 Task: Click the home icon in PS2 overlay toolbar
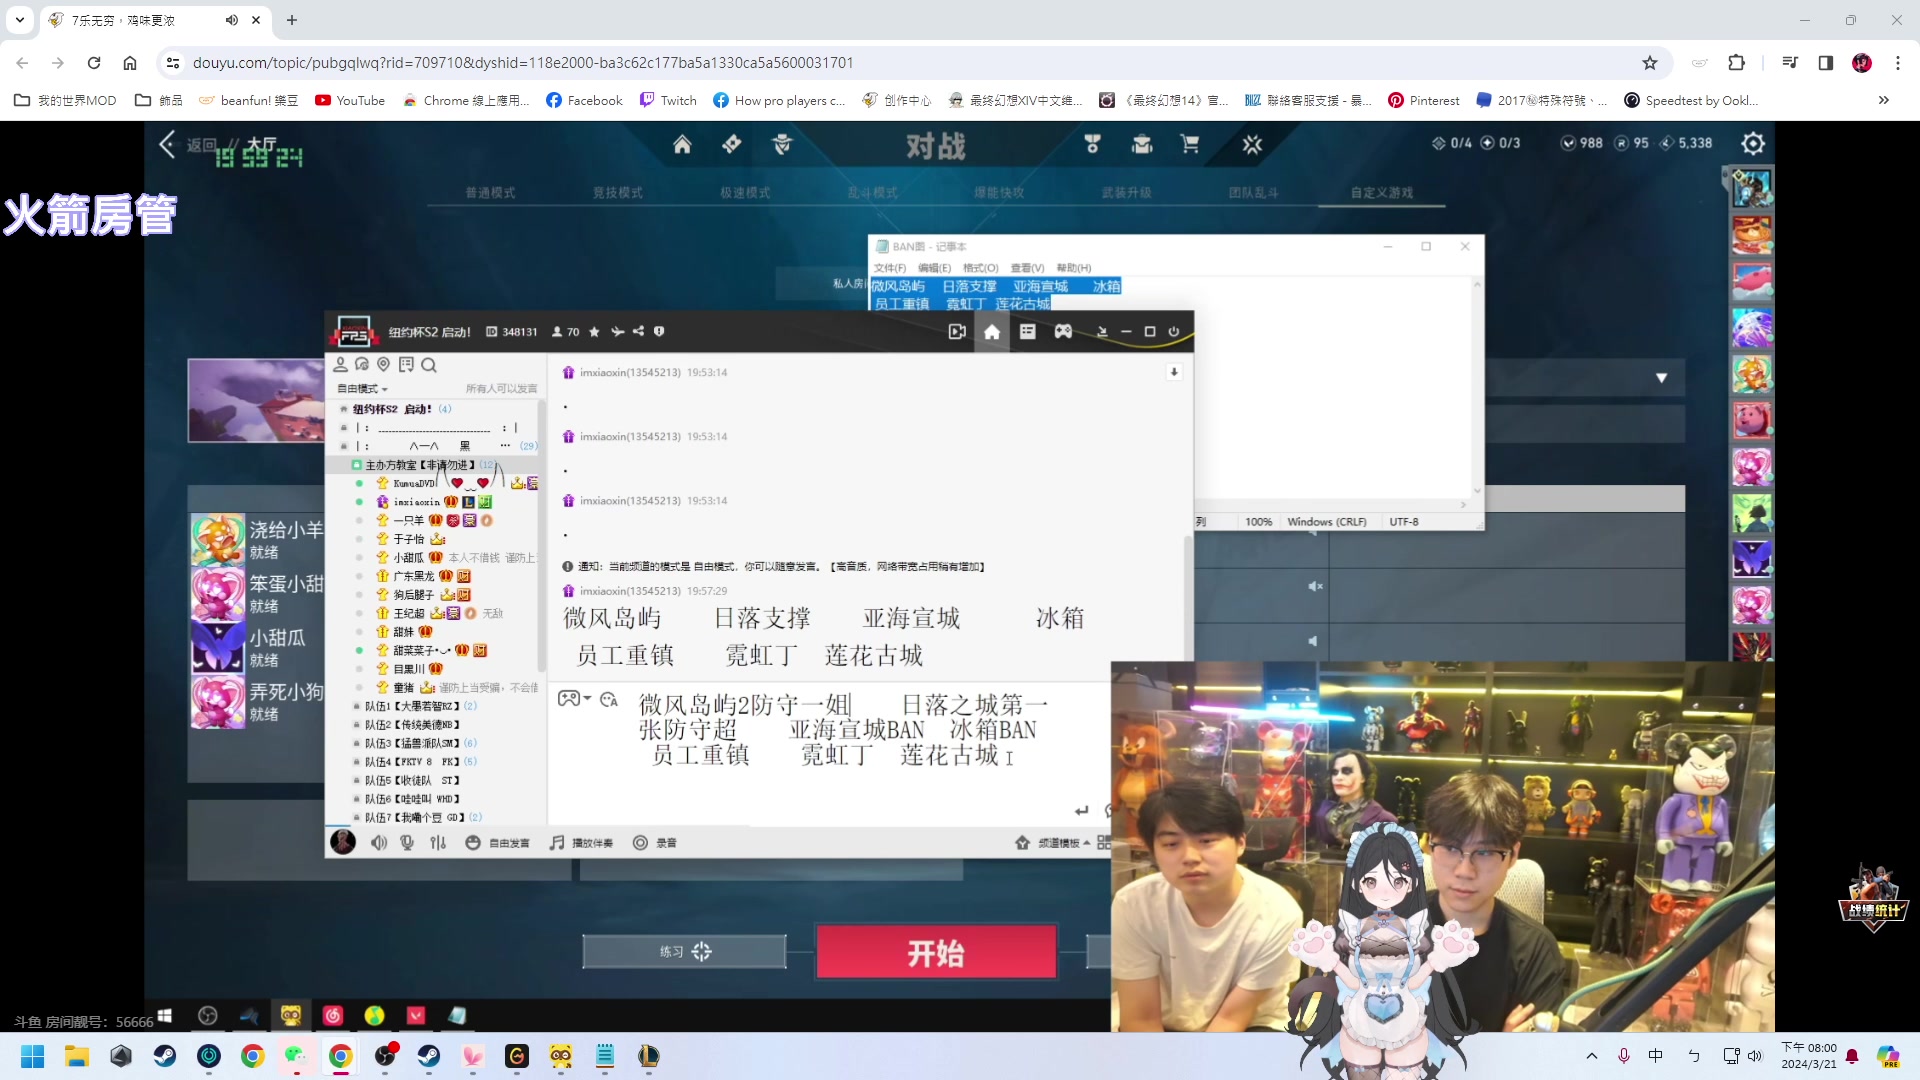pyautogui.click(x=992, y=330)
